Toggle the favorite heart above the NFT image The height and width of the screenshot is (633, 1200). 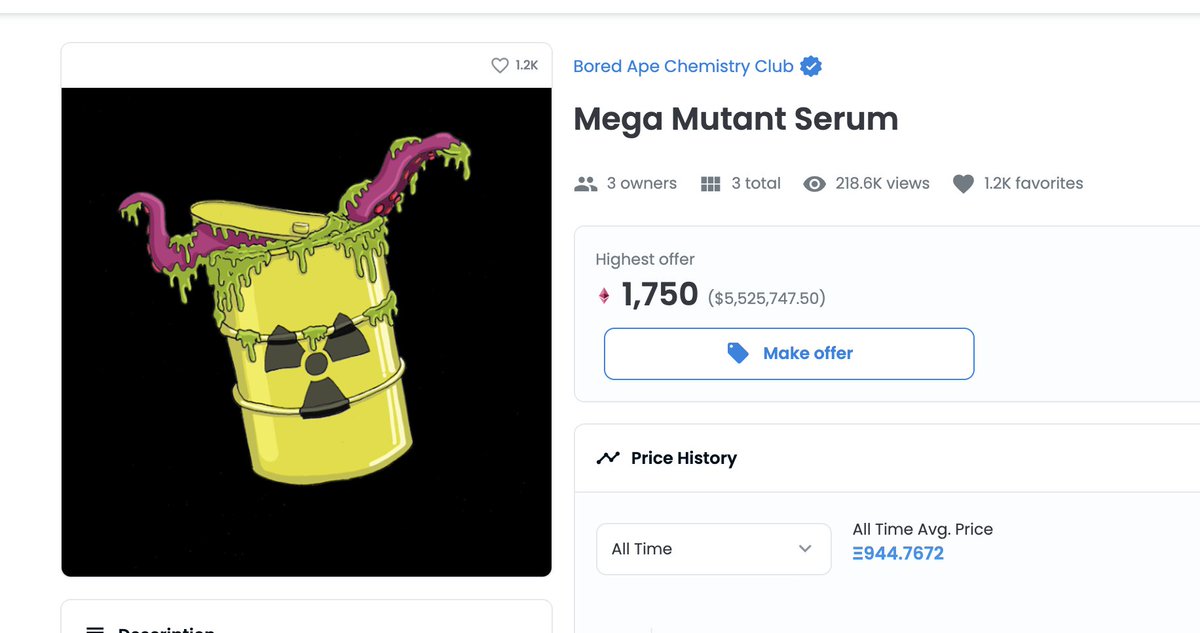(500, 66)
